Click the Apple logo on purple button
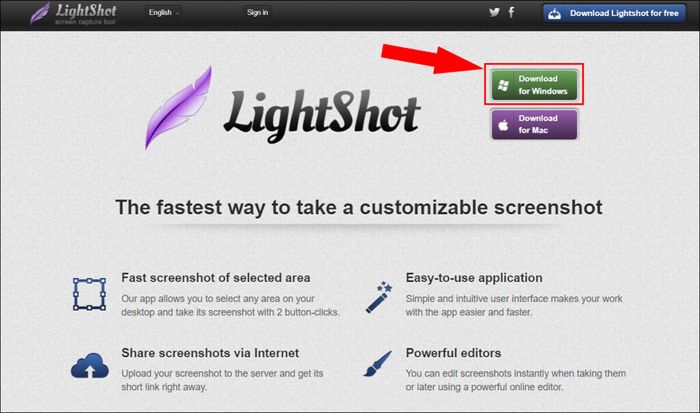Screen dimensions: 700x413 coord(503,125)
